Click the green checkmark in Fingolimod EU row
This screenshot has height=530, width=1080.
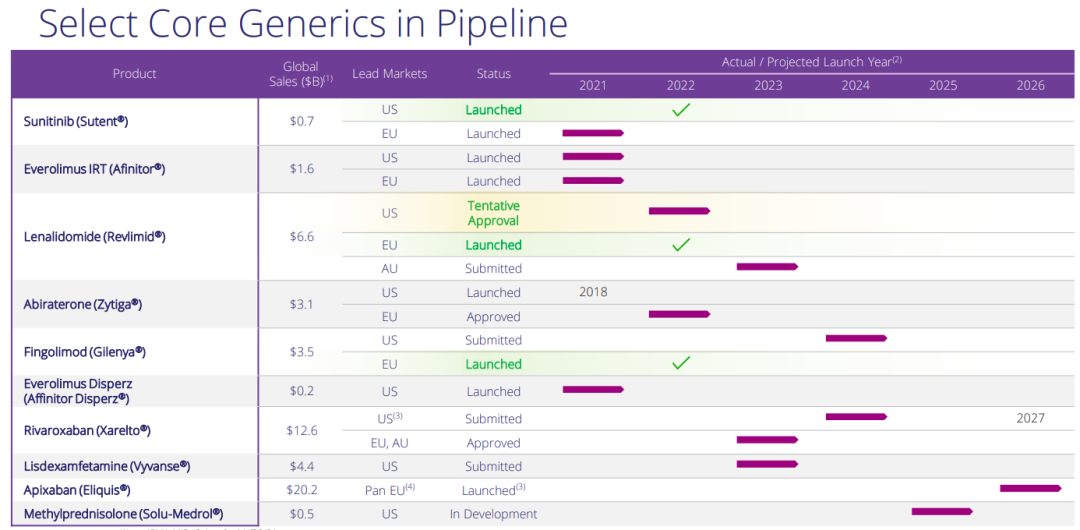[x=681, y=363]
